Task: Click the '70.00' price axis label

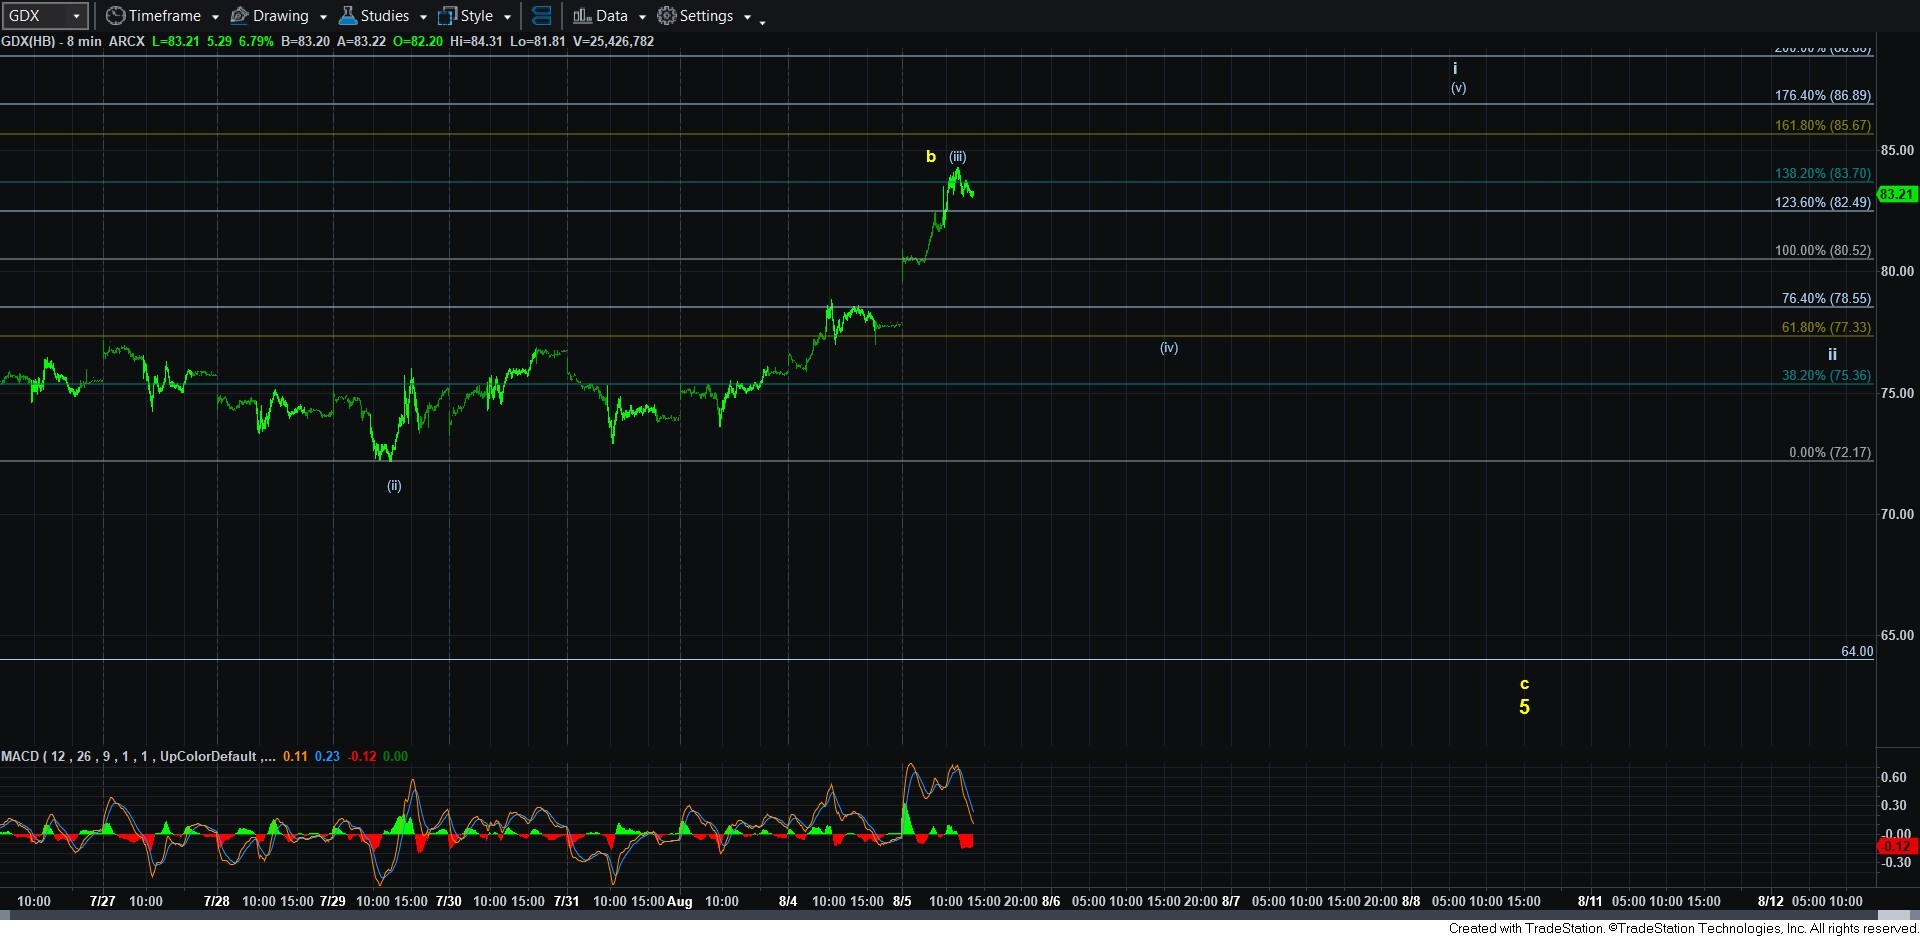Action: [x=1897, y=514]
